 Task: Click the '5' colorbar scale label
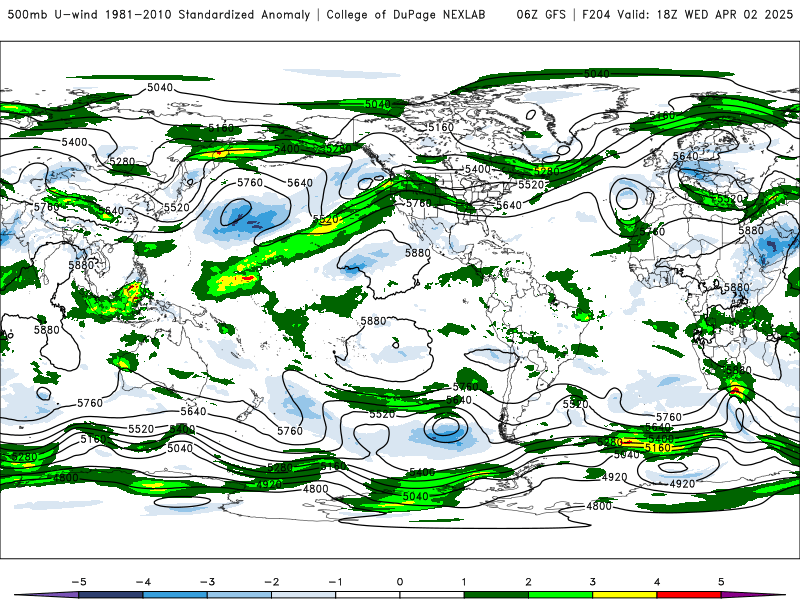coord(721,582)
